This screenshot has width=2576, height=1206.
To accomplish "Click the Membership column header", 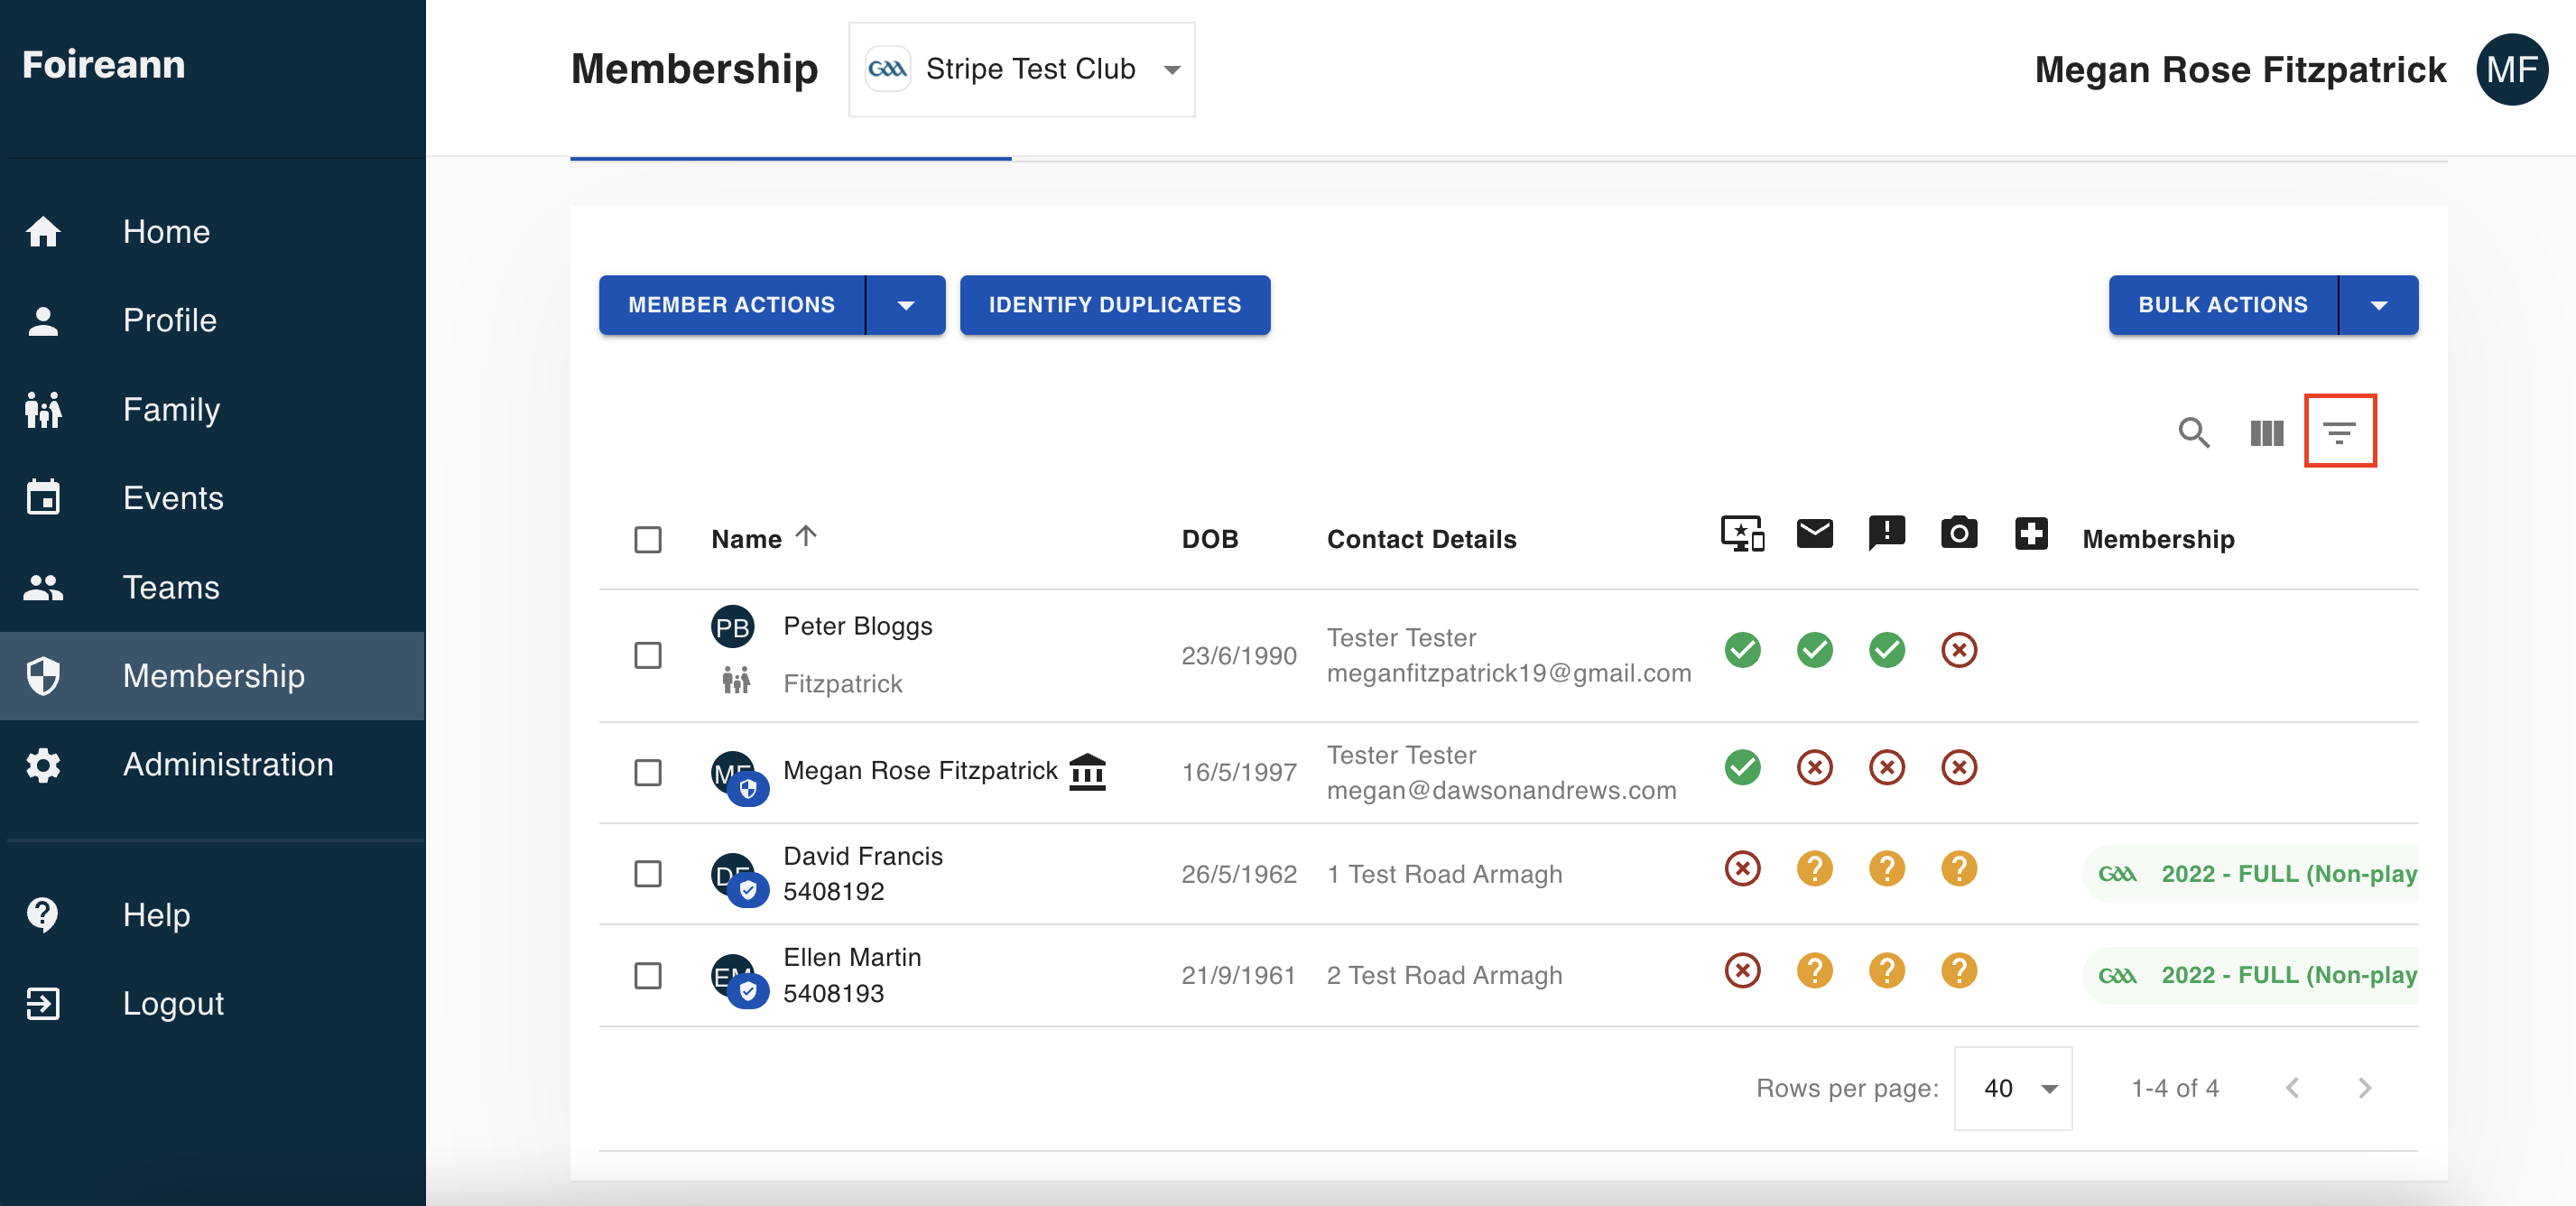I will click(x=2158, y=539).
